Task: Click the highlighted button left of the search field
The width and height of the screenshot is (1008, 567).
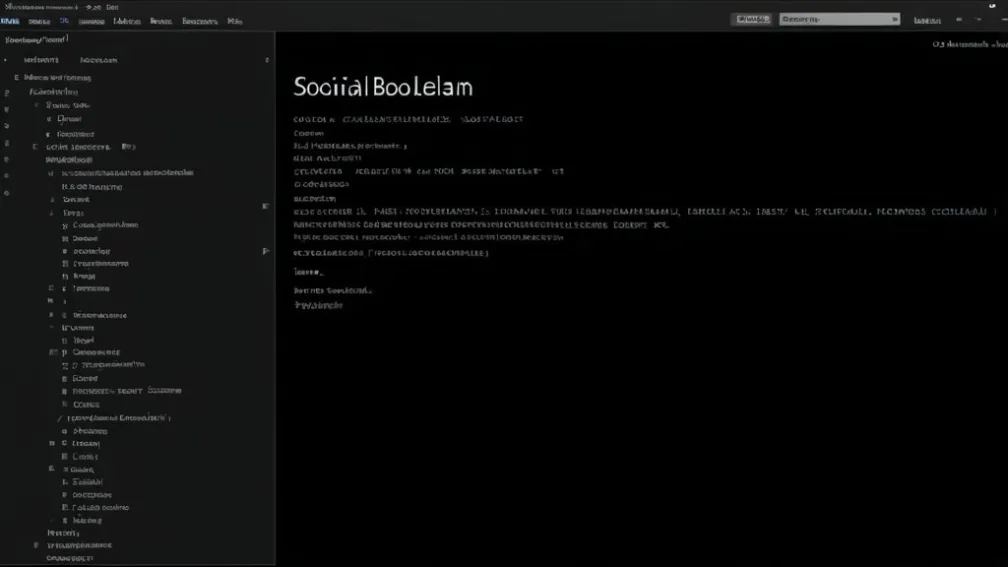Action: [x=751, y=19]
